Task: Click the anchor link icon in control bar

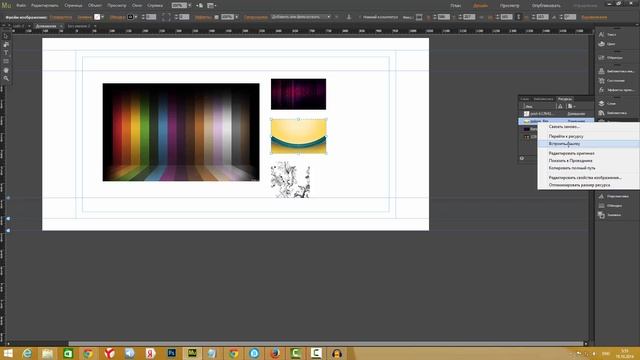Action: click(x=349, y=17)
